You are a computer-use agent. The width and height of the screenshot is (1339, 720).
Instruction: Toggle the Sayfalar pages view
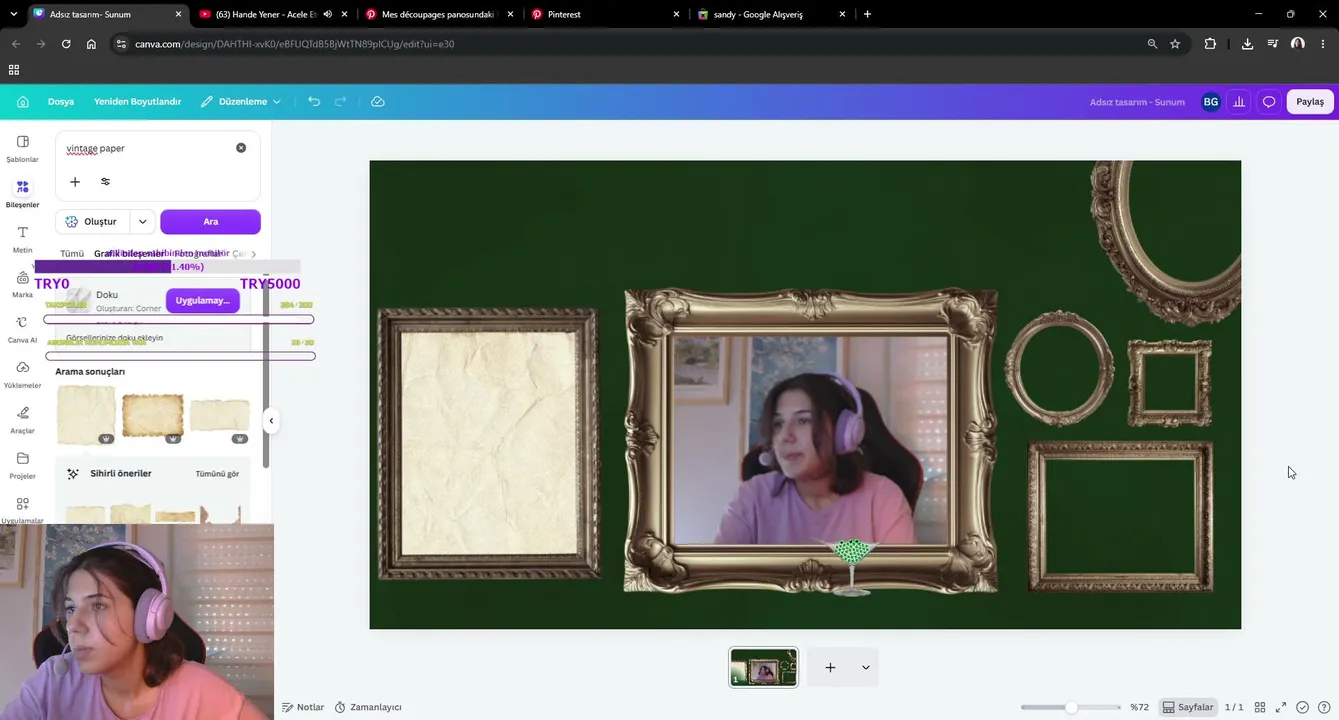[x=1188, y=707]
